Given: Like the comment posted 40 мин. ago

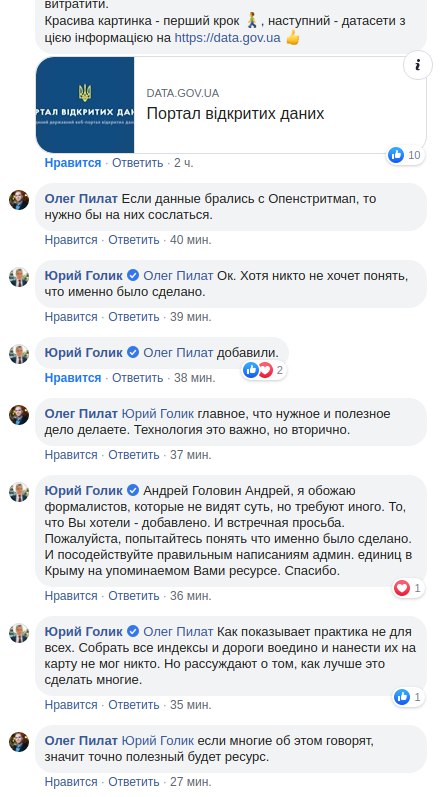Looking at the screenshot, I should (71, 239).
